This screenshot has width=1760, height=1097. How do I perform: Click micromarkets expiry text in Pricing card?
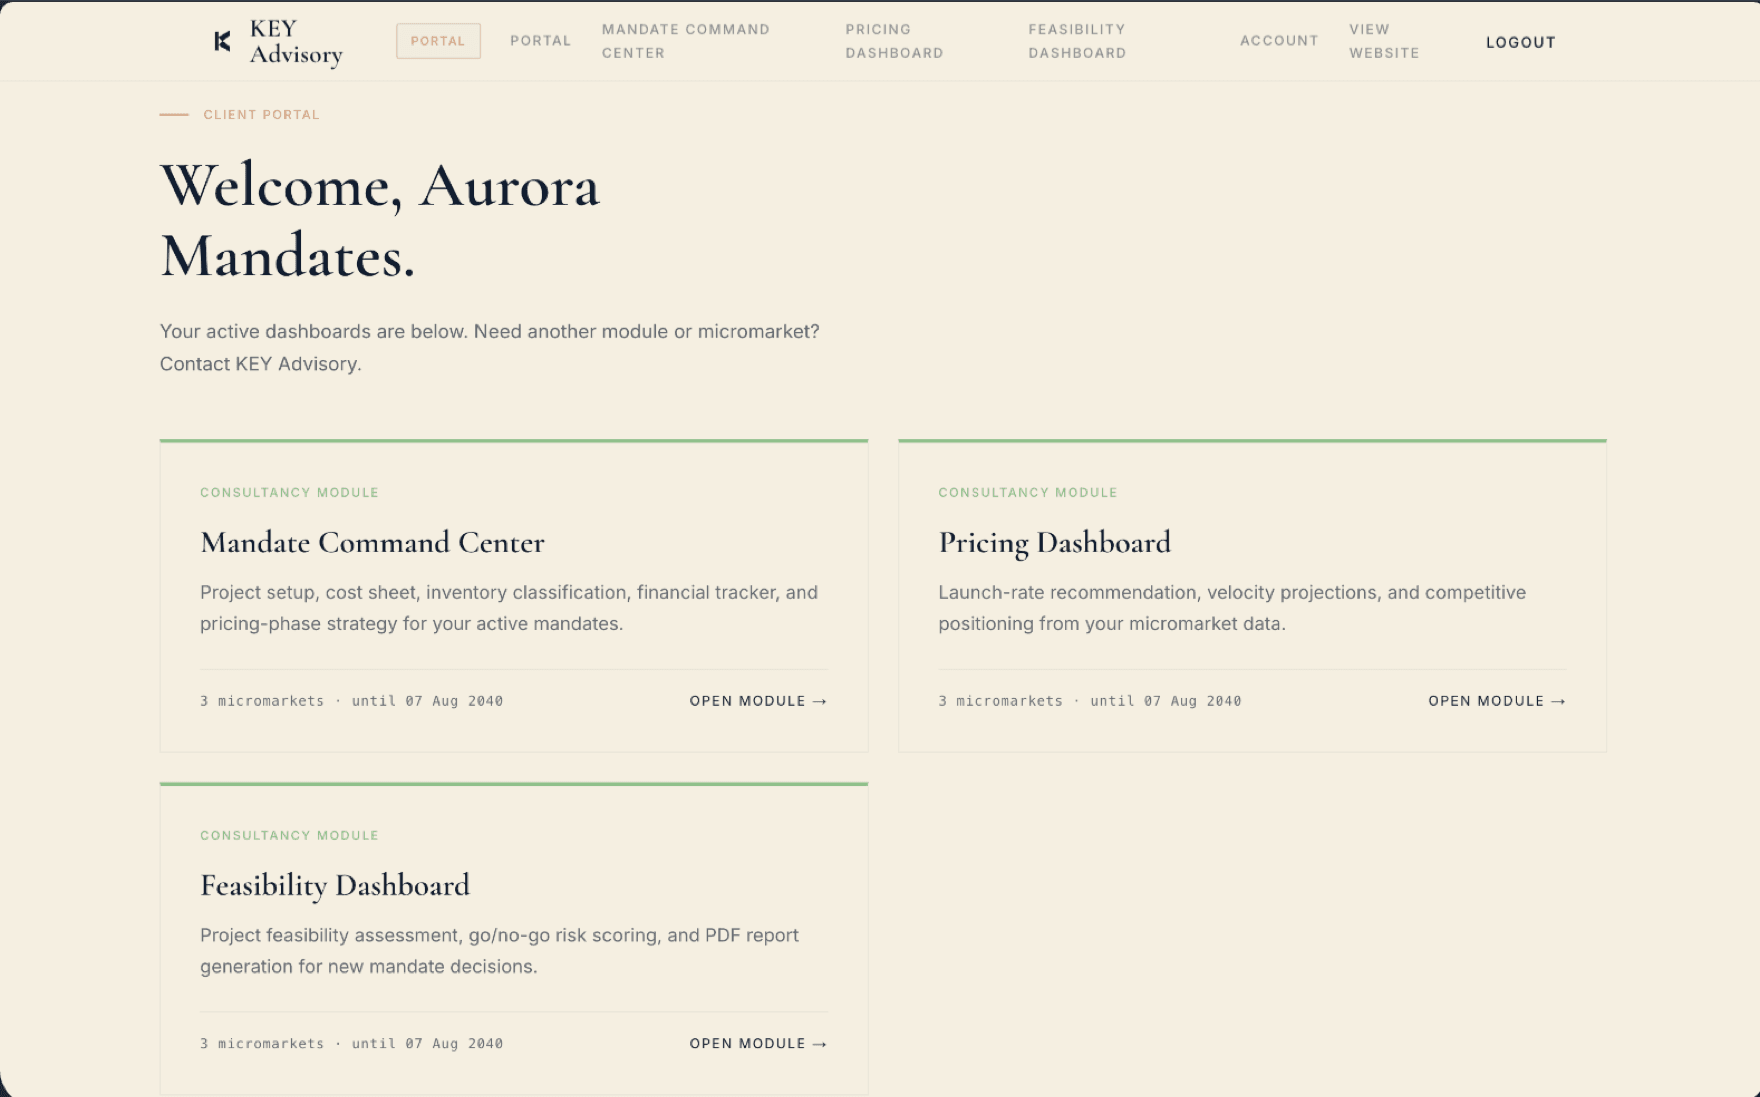click(x=1089, y=701)
